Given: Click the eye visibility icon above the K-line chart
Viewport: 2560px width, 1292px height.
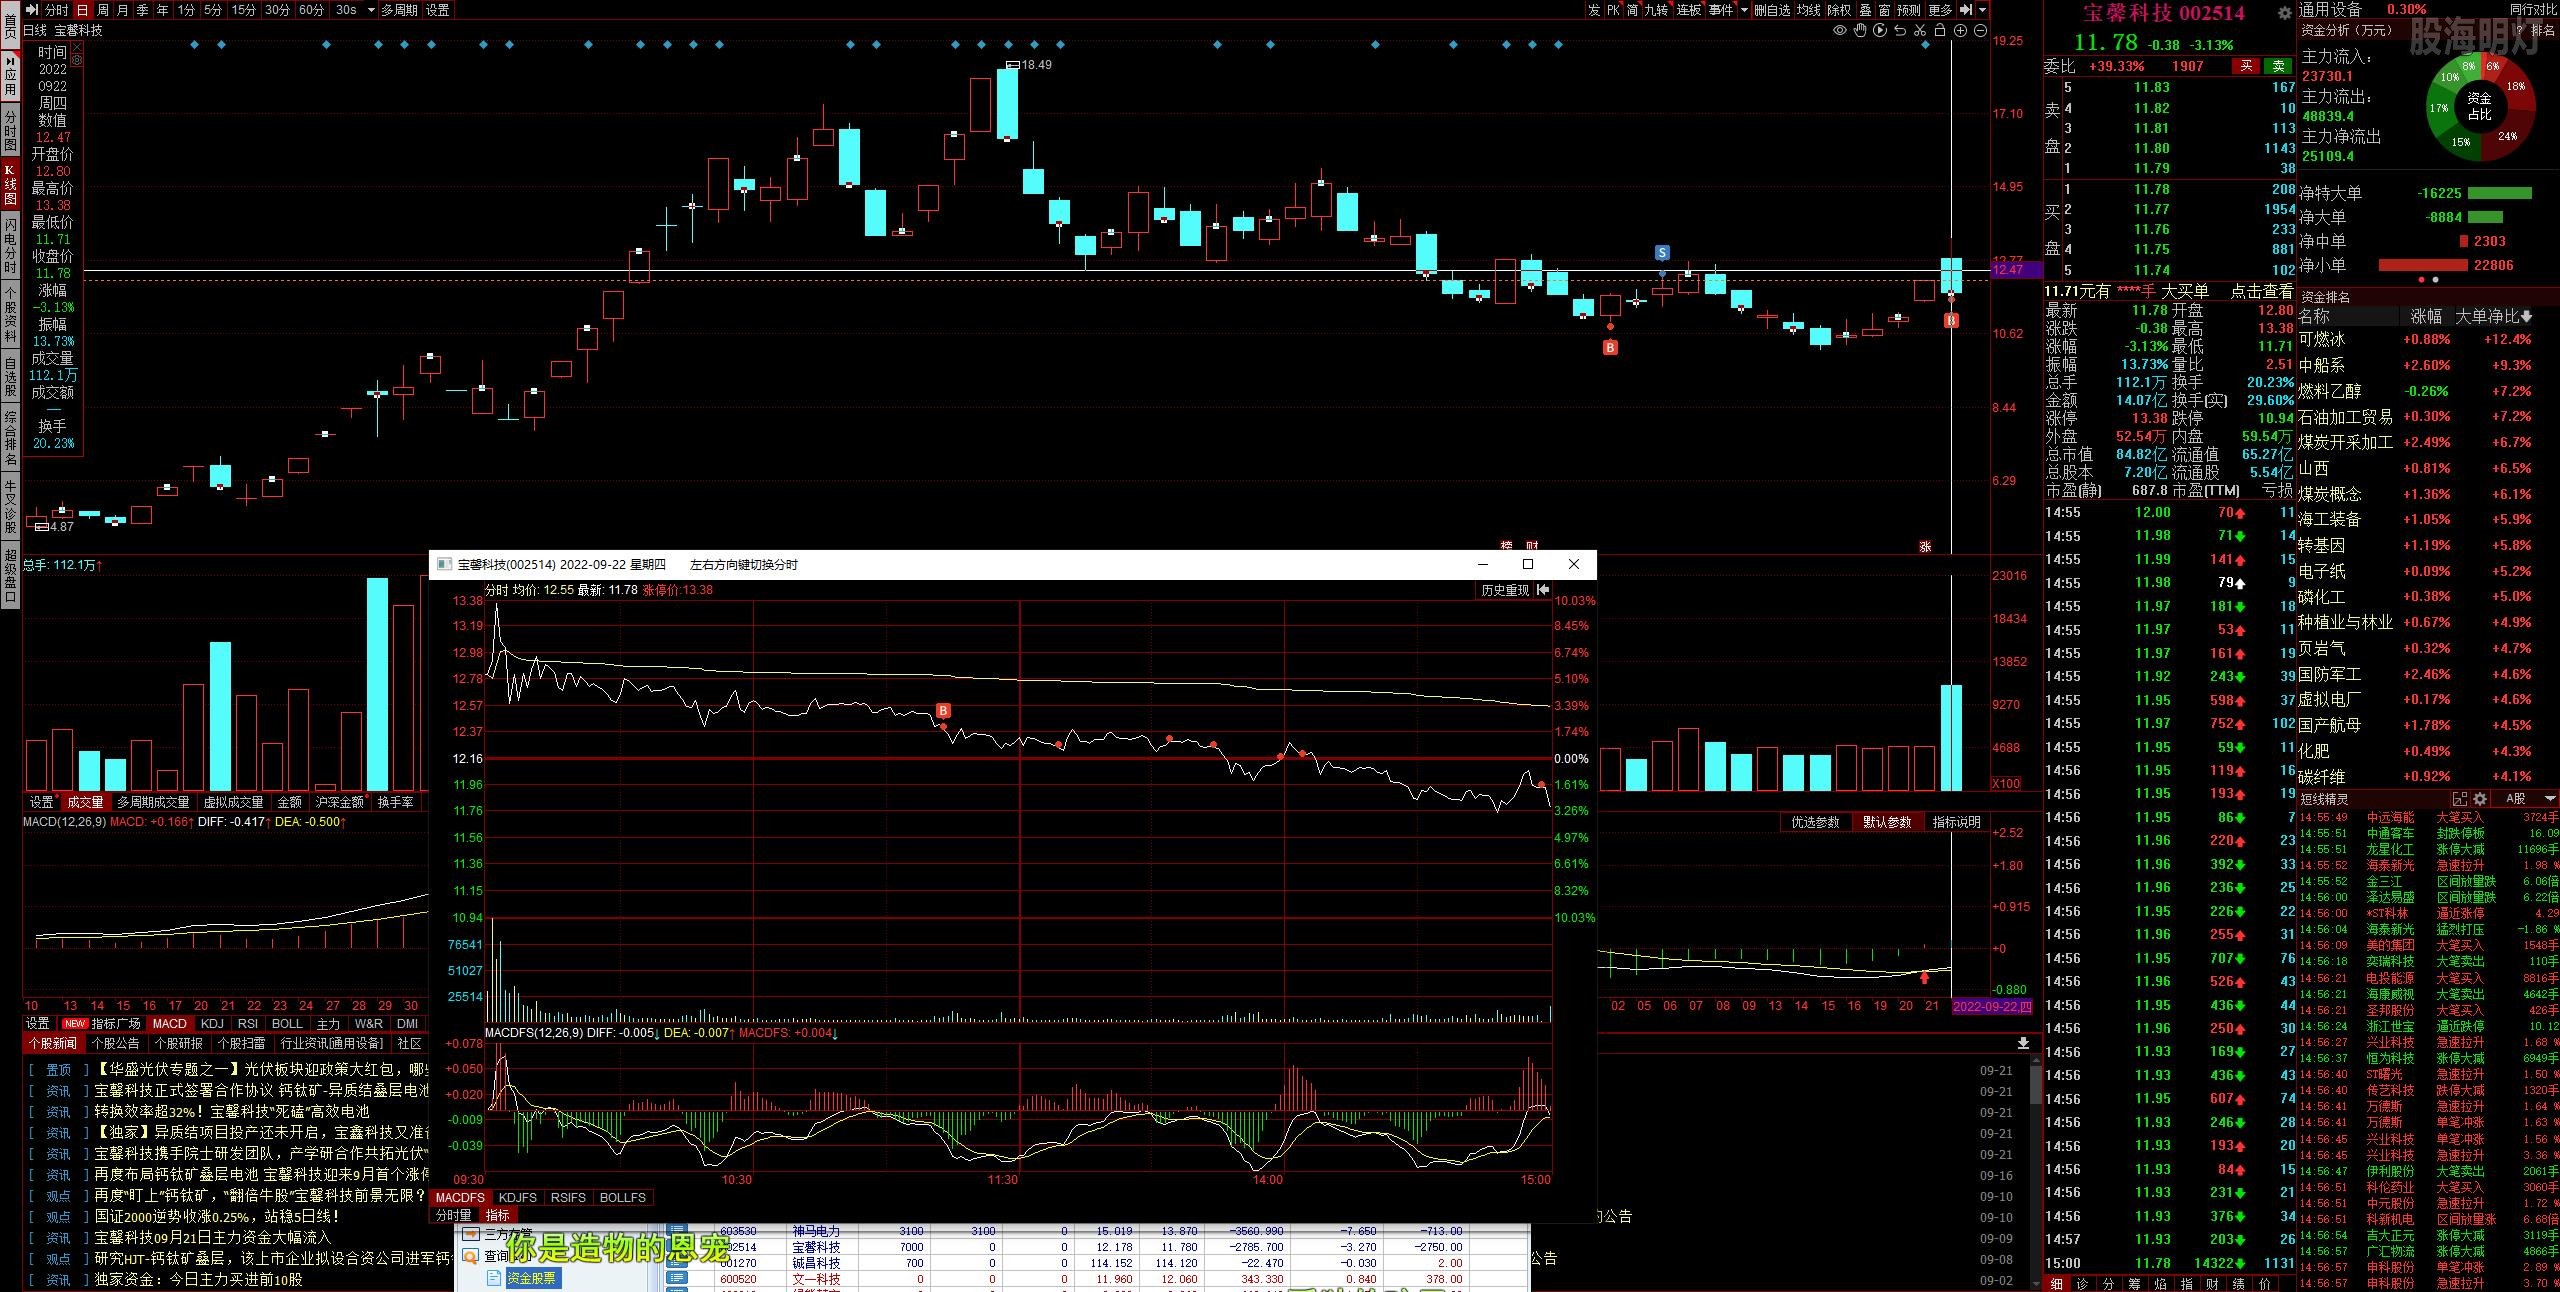Looking at the screenshot, I should [x=1839, y=31].
